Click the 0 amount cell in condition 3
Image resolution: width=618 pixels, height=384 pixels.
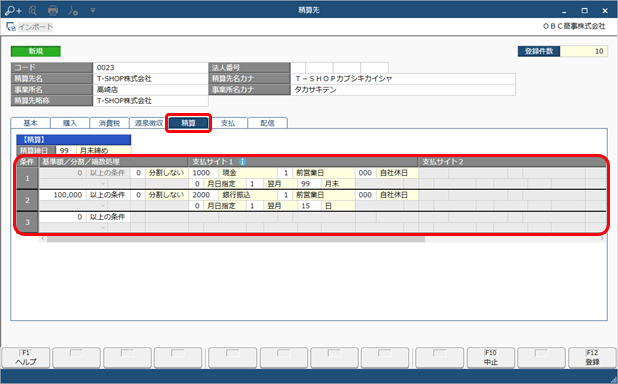[62, 217]
